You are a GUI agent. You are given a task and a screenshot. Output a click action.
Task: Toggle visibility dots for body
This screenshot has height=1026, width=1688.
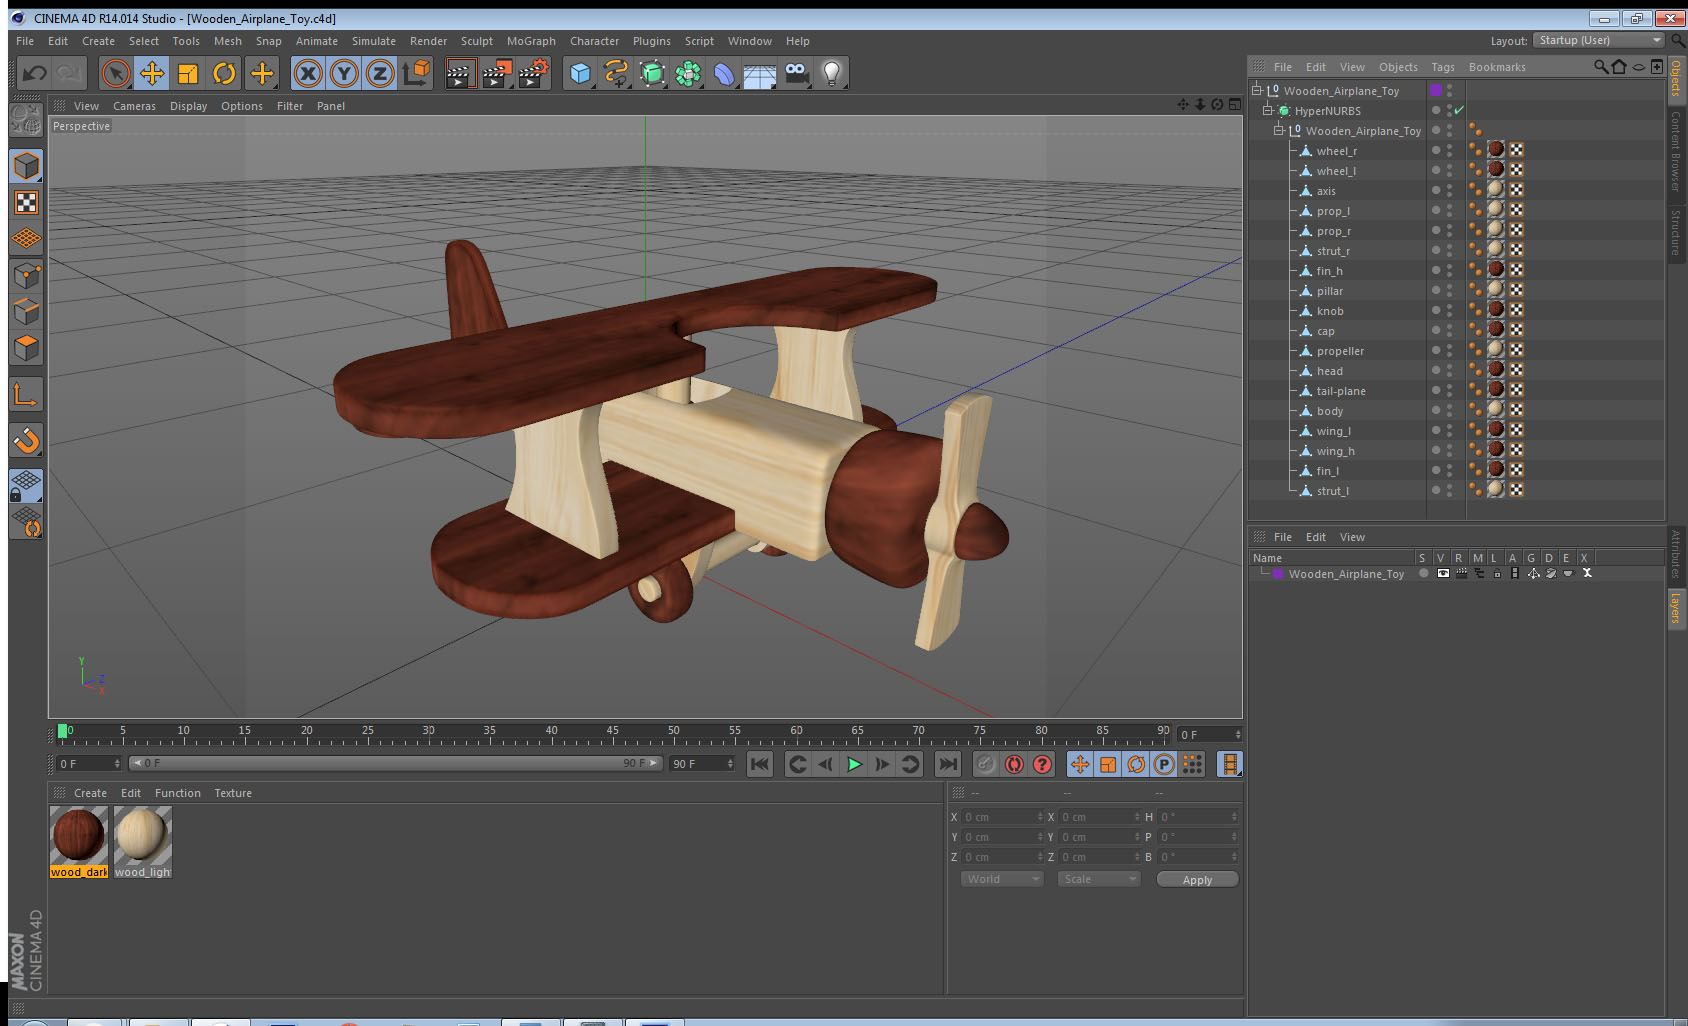1449,410
